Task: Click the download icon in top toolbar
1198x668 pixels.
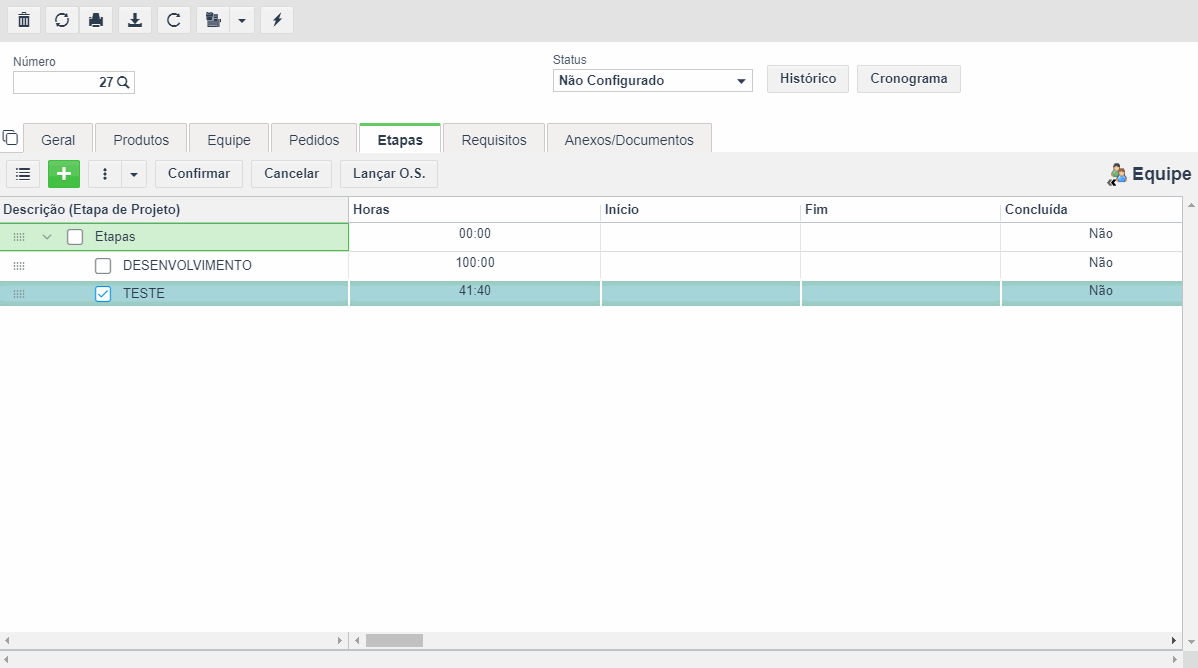Action: (134, 20)
